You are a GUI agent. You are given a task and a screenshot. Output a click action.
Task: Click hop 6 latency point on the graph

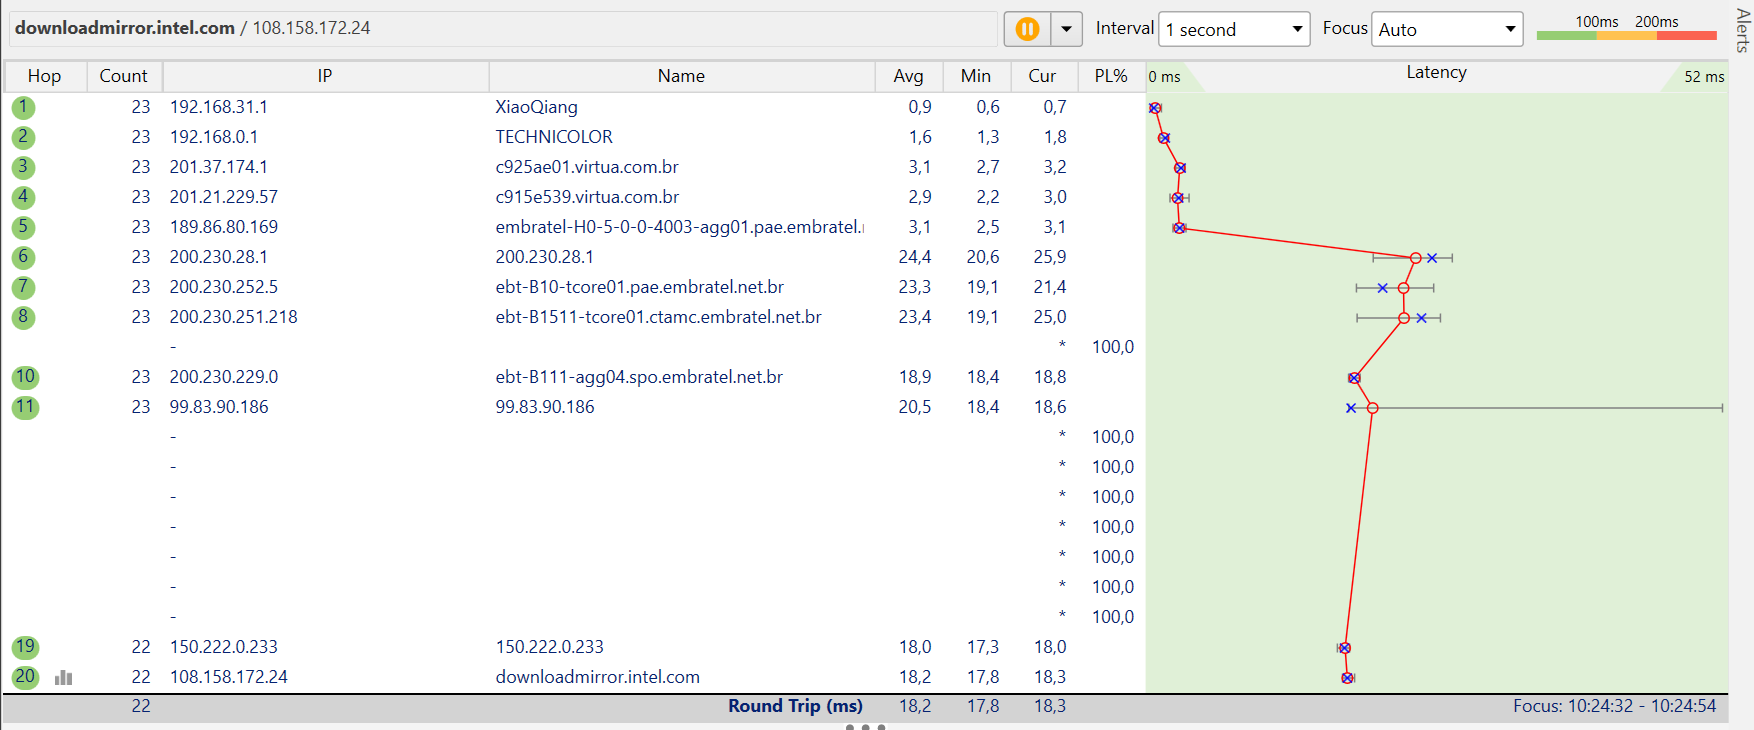pos(1415,258)
